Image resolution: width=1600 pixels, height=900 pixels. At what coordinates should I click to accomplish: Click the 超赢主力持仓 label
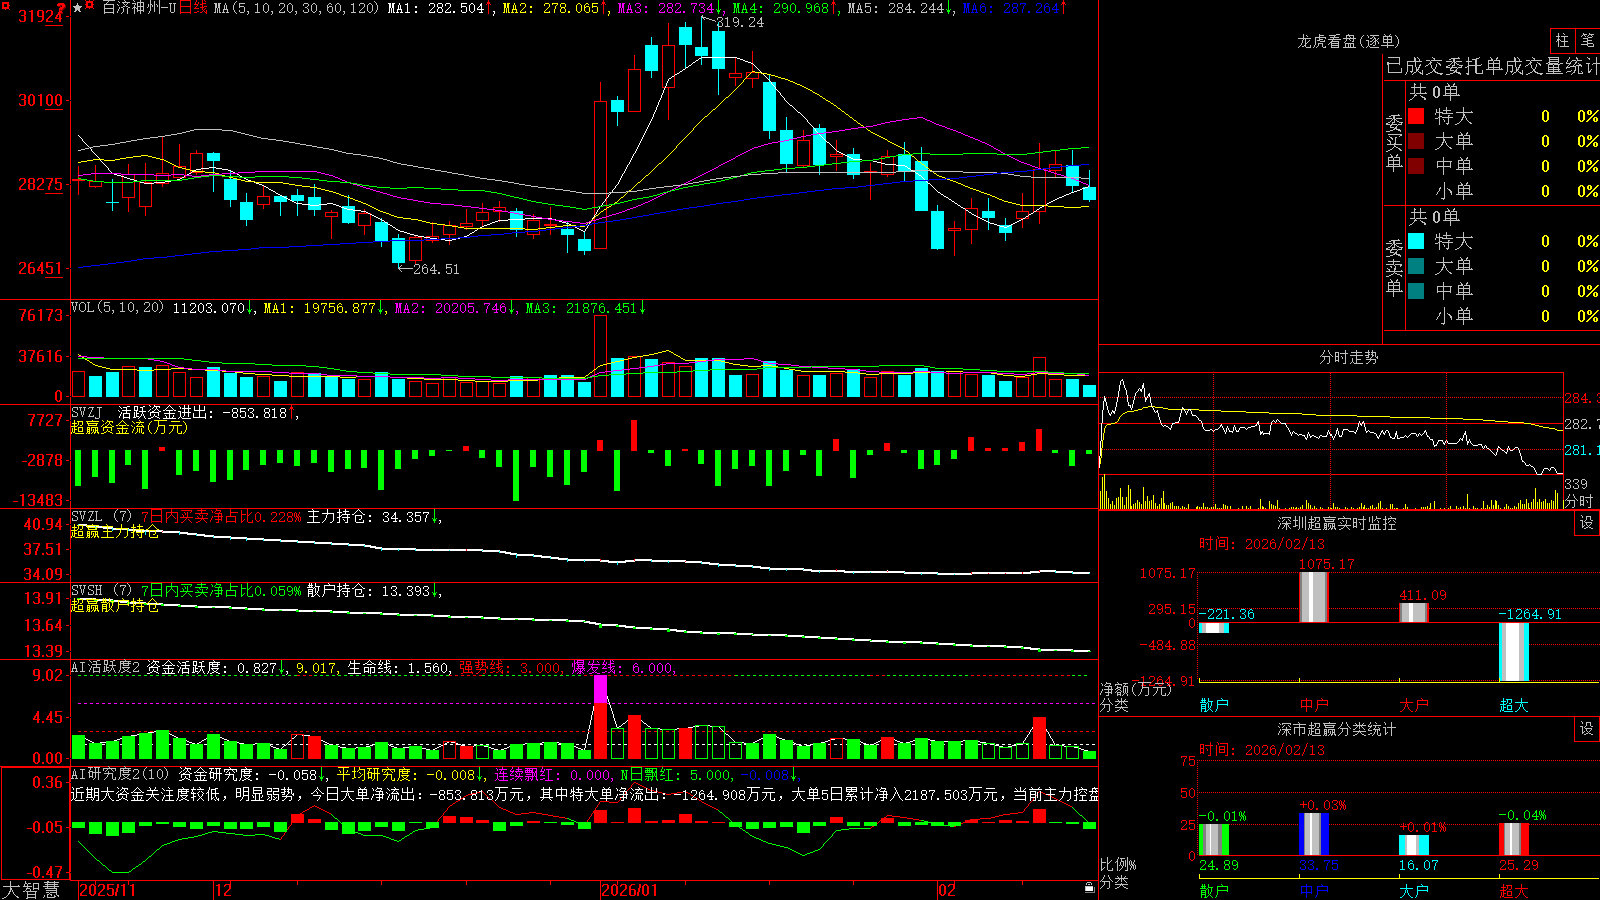click(115, 531)
